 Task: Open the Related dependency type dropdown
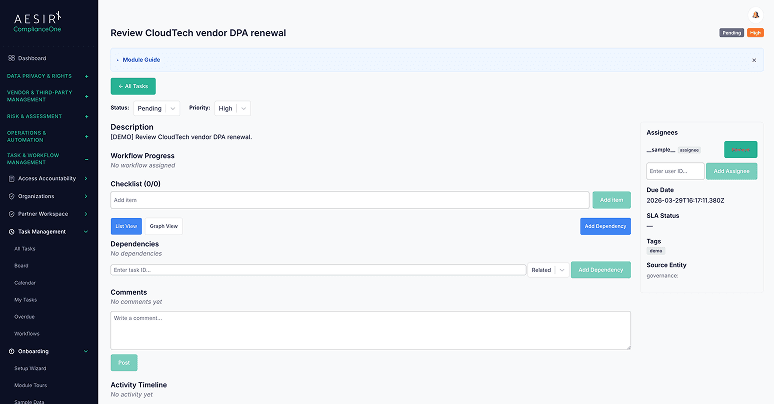(x=548, y=270)
